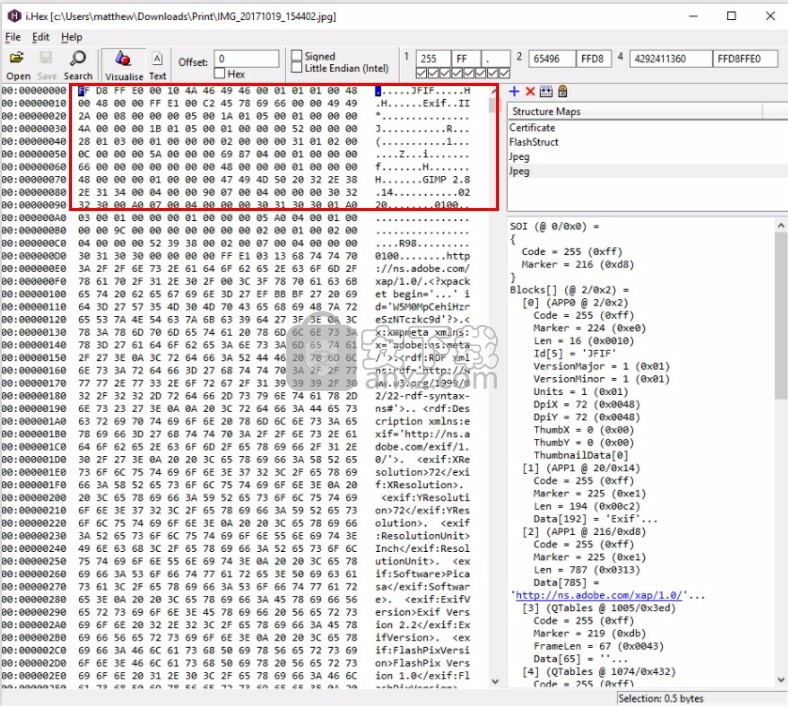
Task: Minimize the i.Hex window
Action: pyautogui.click(x=694, y=16)
